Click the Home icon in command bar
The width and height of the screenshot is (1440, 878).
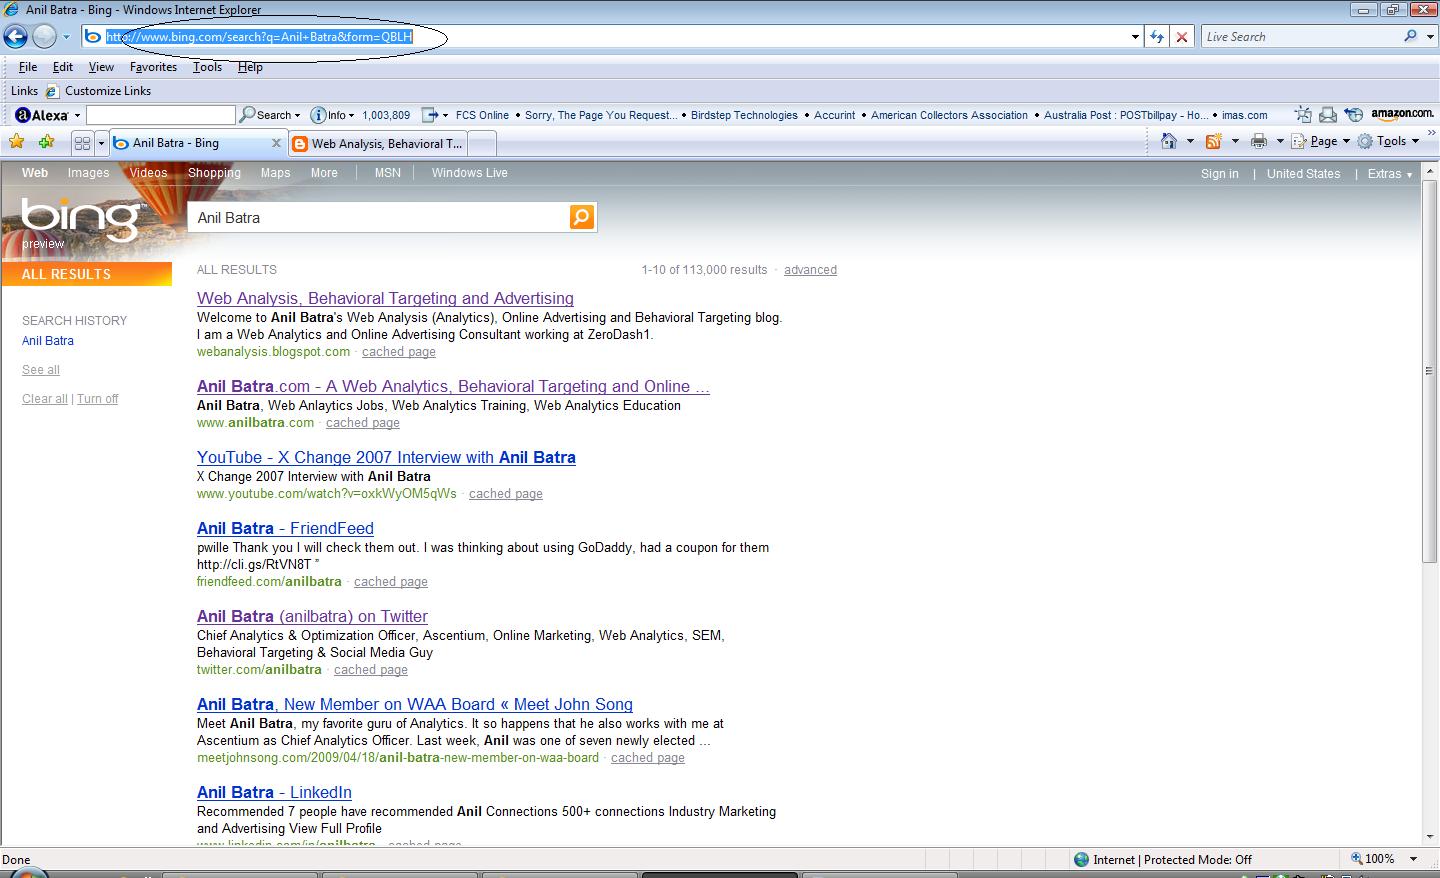pyautogui.click(x=1168, y=141)
